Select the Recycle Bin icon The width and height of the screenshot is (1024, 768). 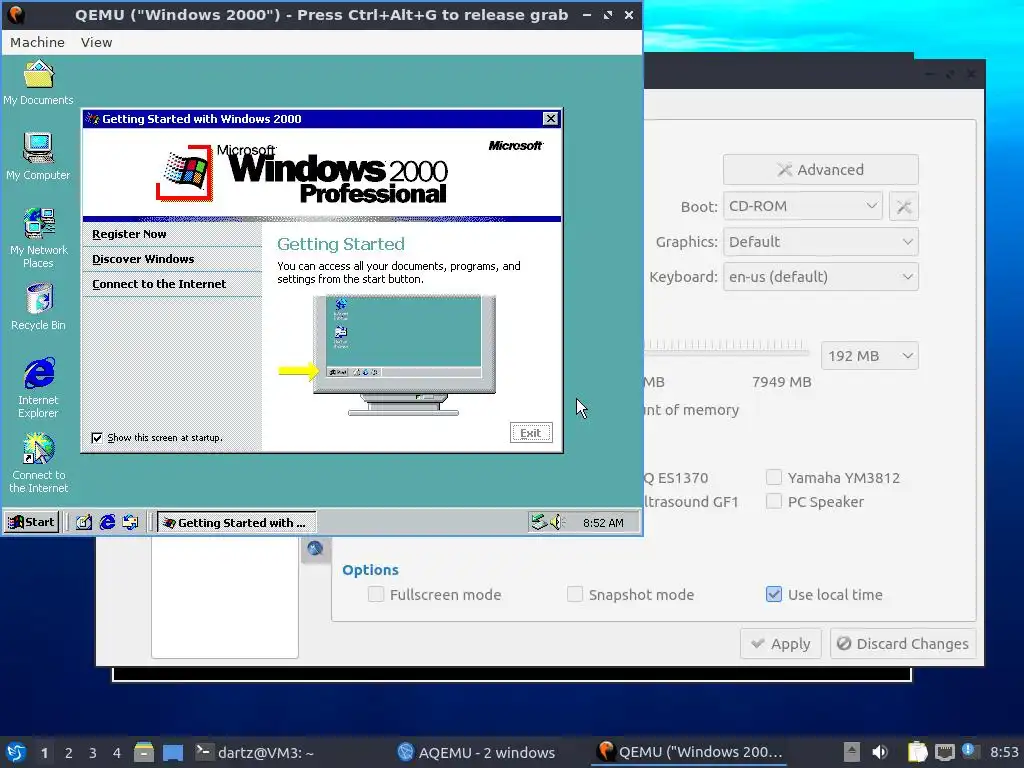tap(39, 306)
